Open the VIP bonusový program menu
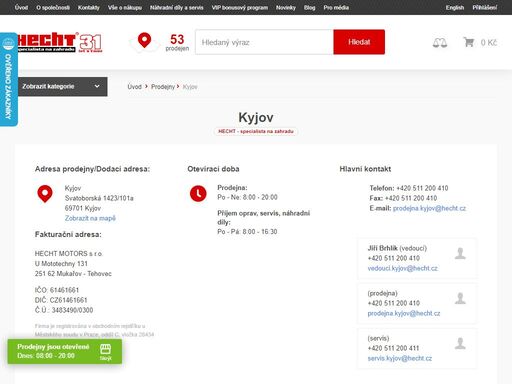This screenshot has height=384, width=512. (240, 7)
